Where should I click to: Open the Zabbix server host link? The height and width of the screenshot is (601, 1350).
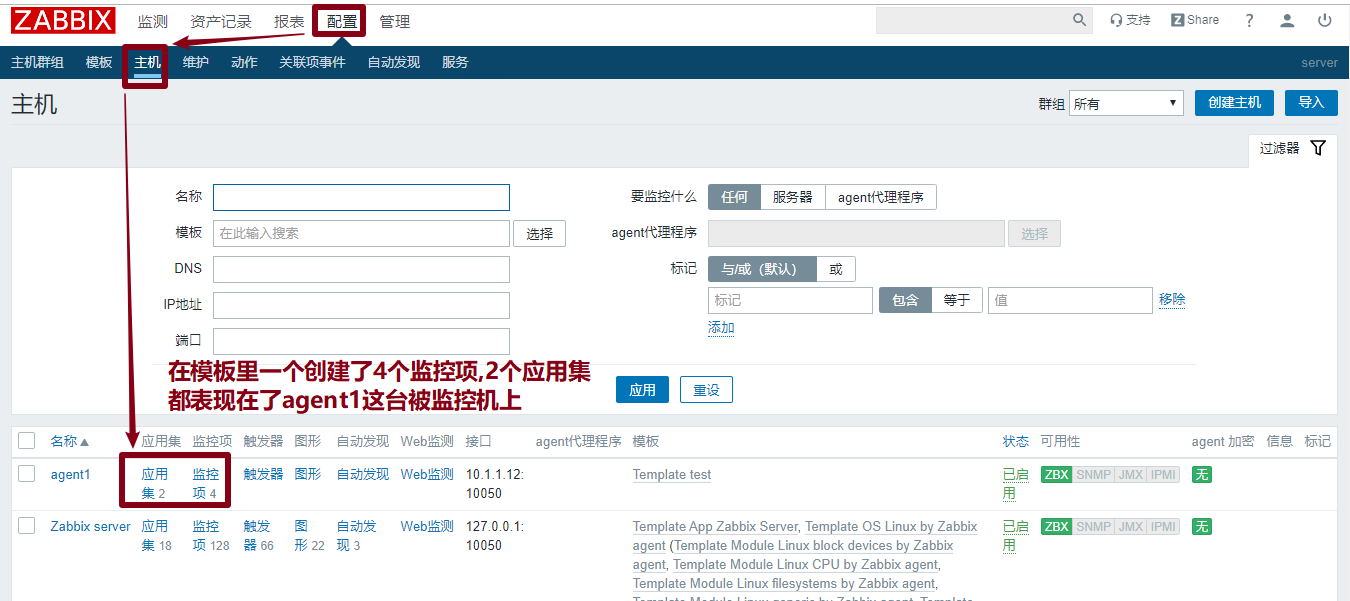91,526
